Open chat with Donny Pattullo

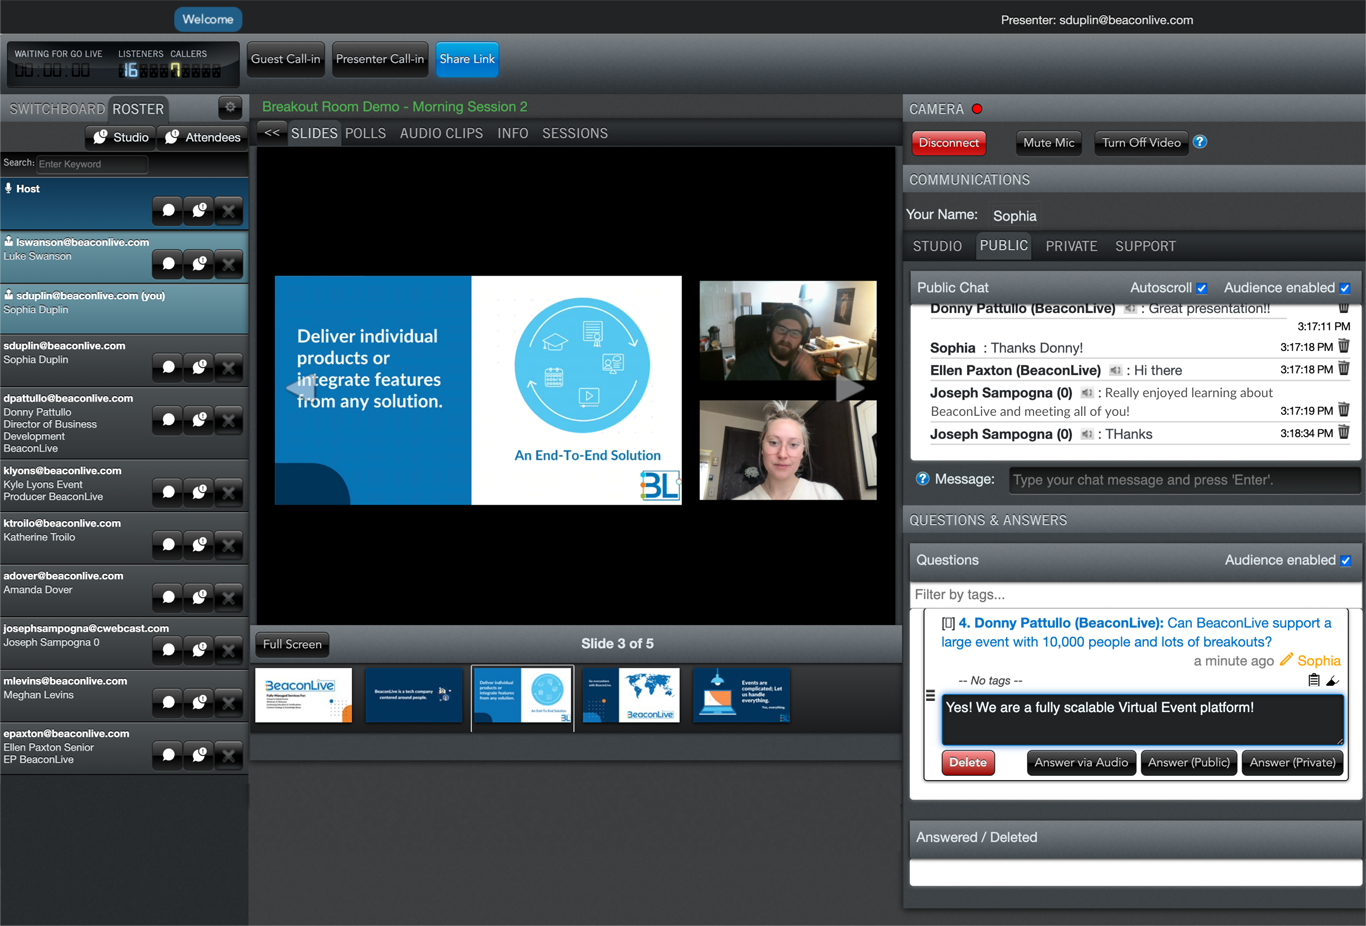pos(168,420)
